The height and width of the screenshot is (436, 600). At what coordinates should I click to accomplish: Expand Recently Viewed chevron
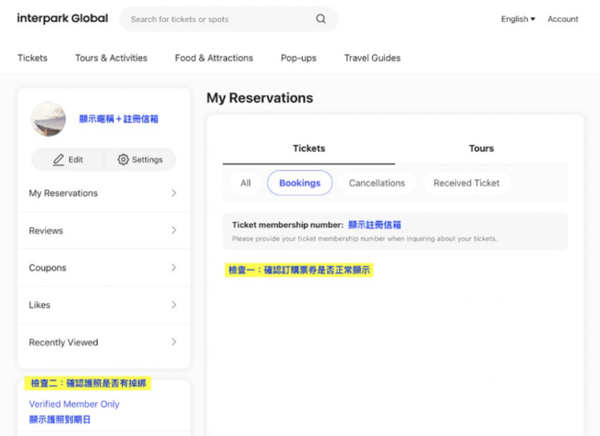pyautogui.click(x=174, y=342)
